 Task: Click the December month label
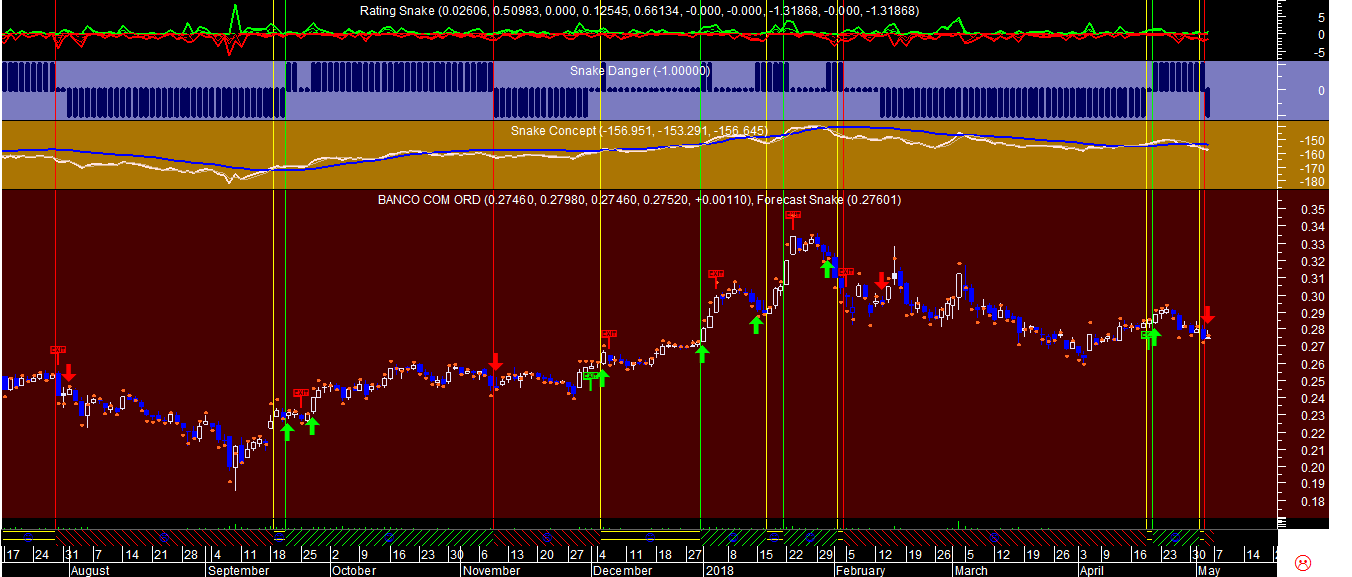[x=622, y=571]
